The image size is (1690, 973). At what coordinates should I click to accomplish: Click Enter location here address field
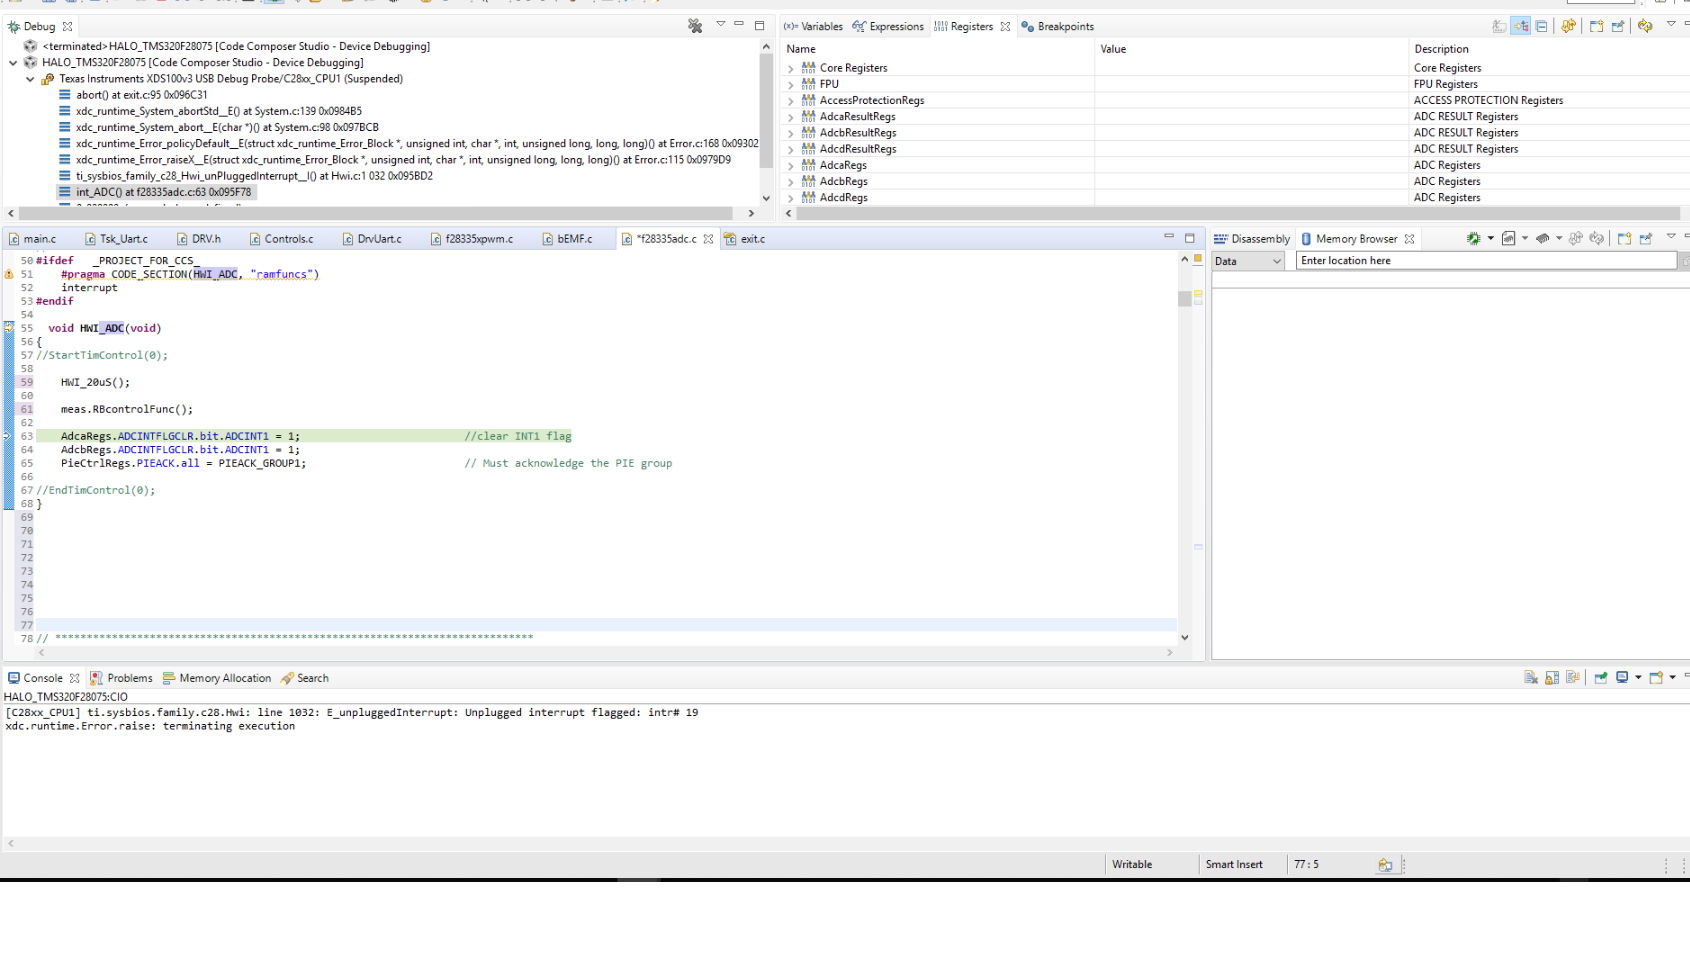(1486, 261)
